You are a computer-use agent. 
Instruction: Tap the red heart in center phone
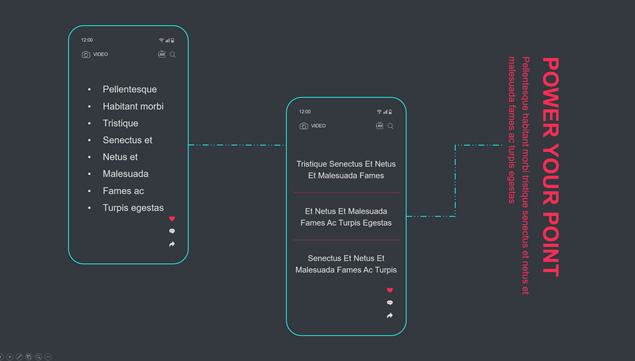pyautogui.click(x=390, y=290)
